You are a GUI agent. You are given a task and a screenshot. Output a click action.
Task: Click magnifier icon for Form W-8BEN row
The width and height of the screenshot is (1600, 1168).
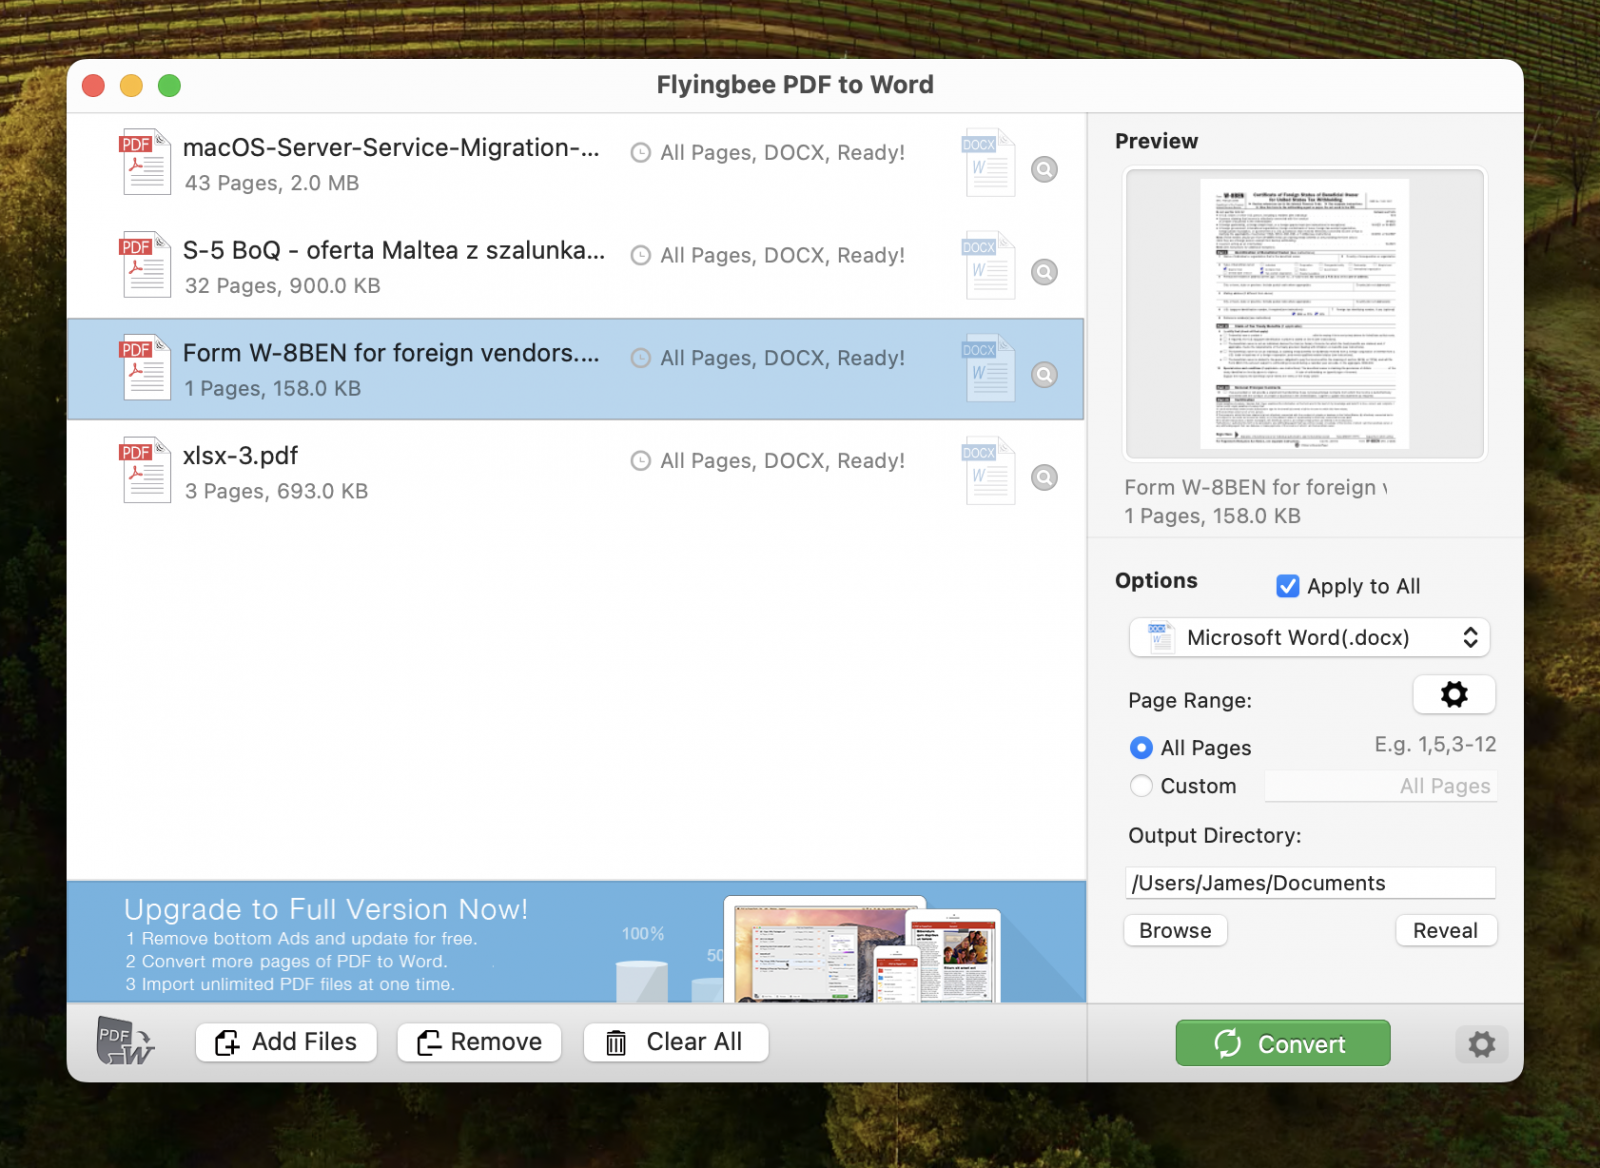pyautogui.click(x=1044, y=375)
